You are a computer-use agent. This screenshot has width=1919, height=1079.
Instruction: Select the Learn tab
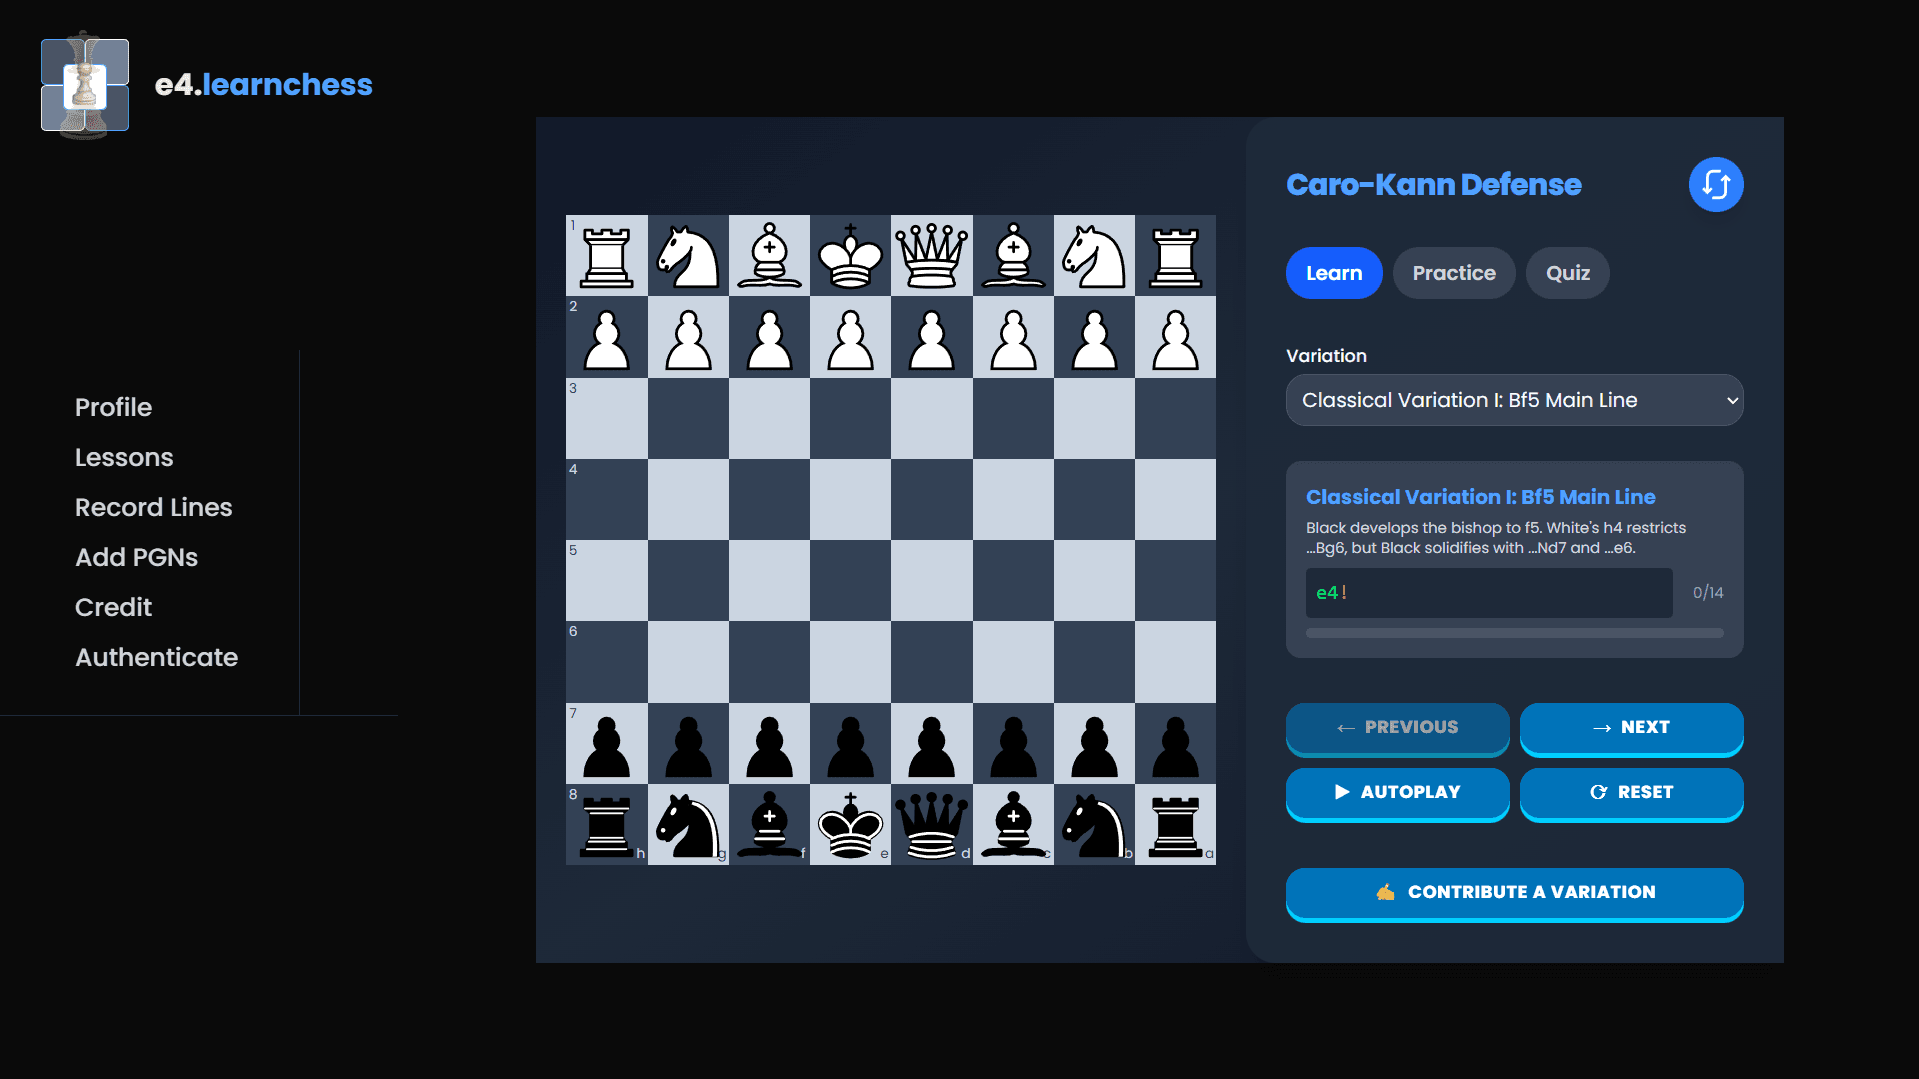point(1333,272)
